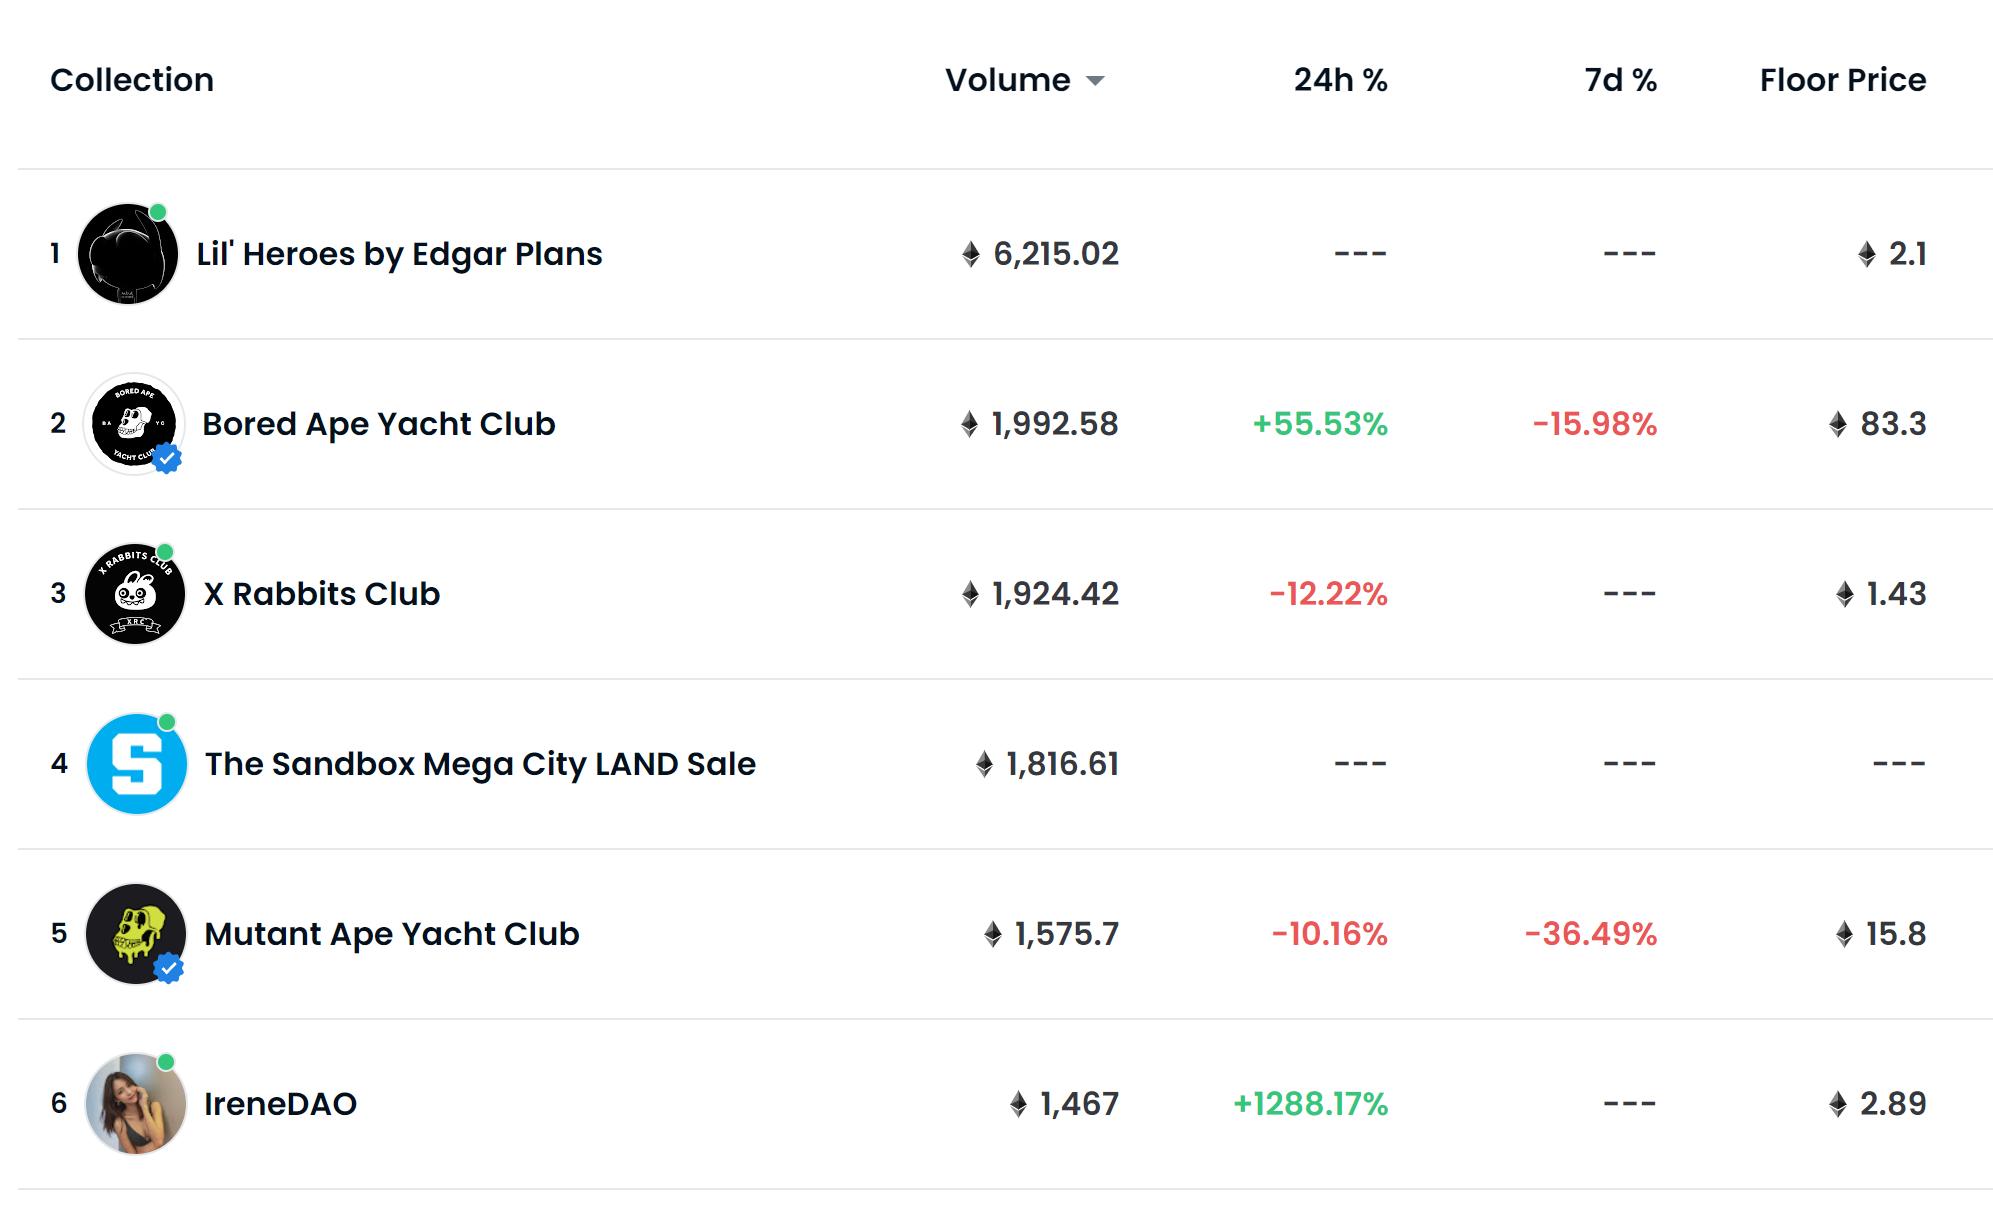This screenshot has height=1209, width=1993.
Task: Click the Bored Ape Yacht Club avatar
Action: click(x=134, y=423)
